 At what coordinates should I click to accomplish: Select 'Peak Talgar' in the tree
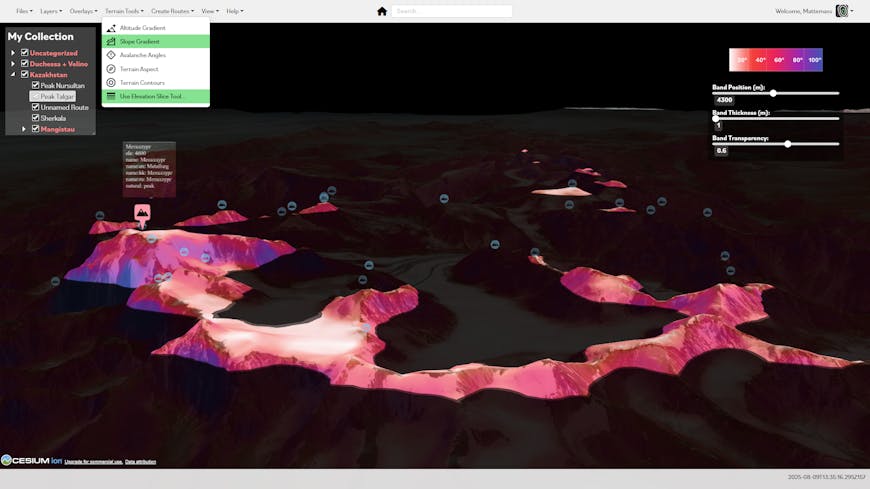(x=57, y=97)
